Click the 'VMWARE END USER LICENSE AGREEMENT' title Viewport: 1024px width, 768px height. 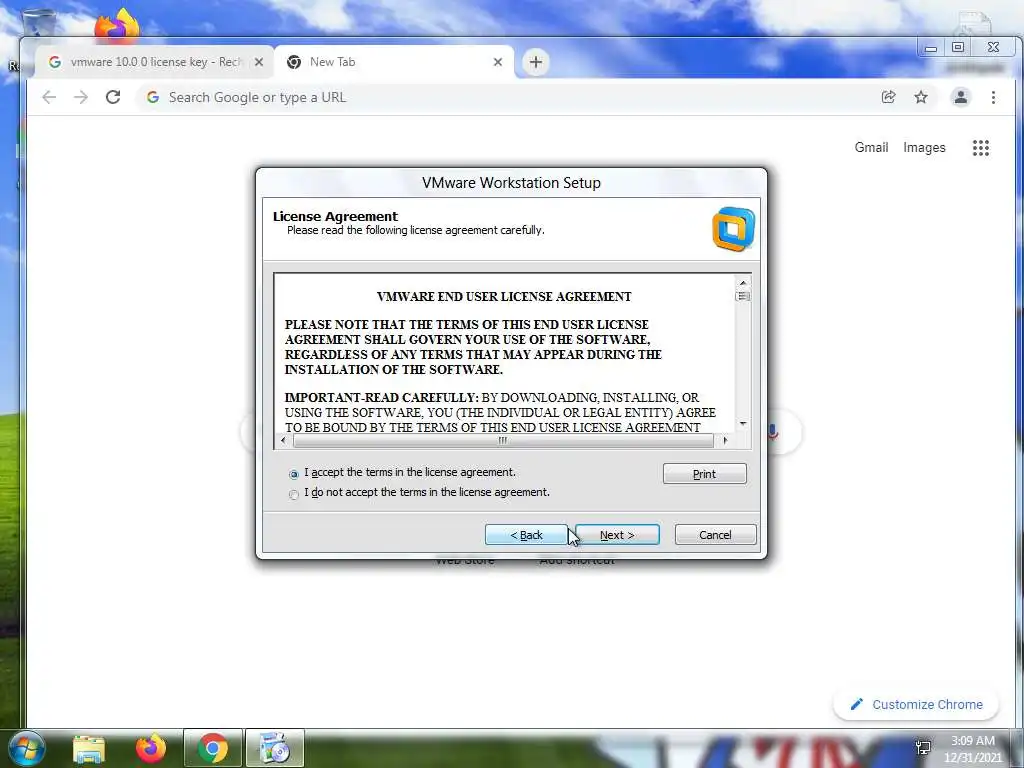coord(504,296)
